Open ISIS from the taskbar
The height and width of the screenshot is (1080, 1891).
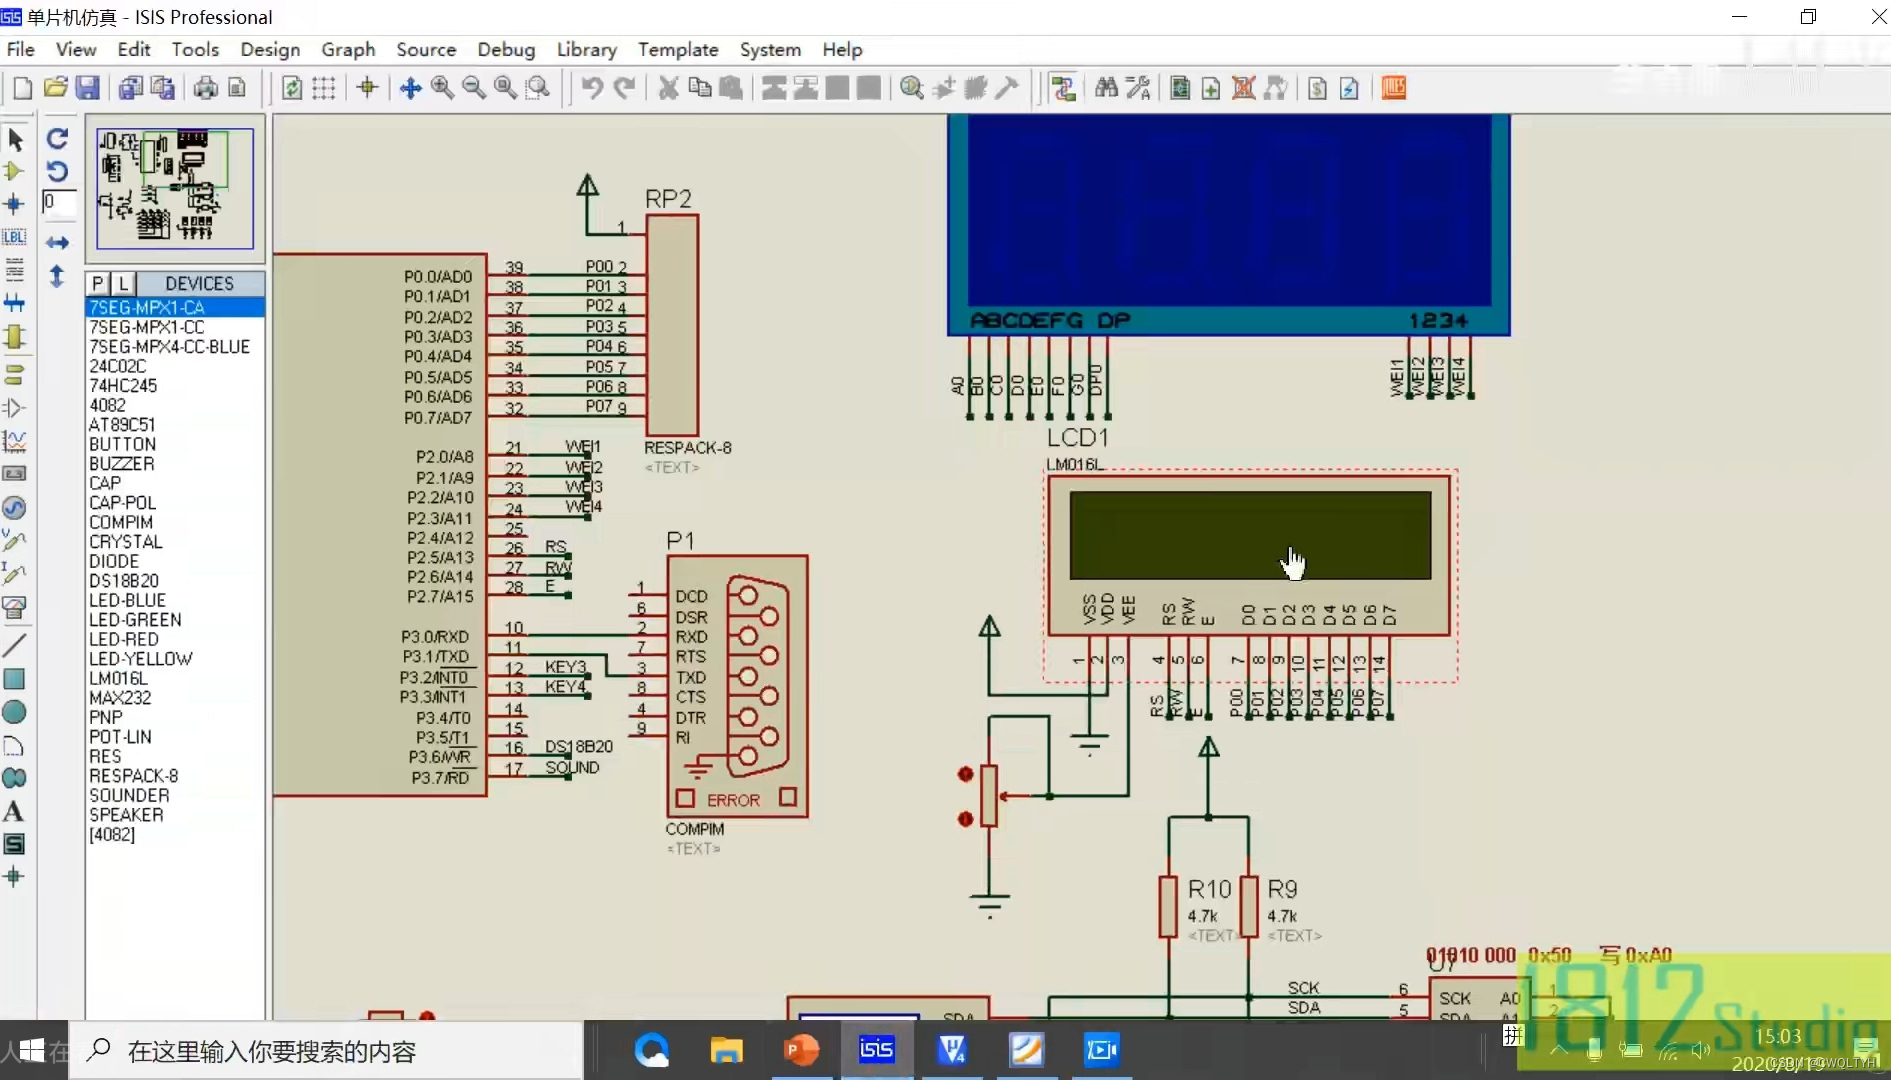pyautogui.click(x=876, y=1050)
